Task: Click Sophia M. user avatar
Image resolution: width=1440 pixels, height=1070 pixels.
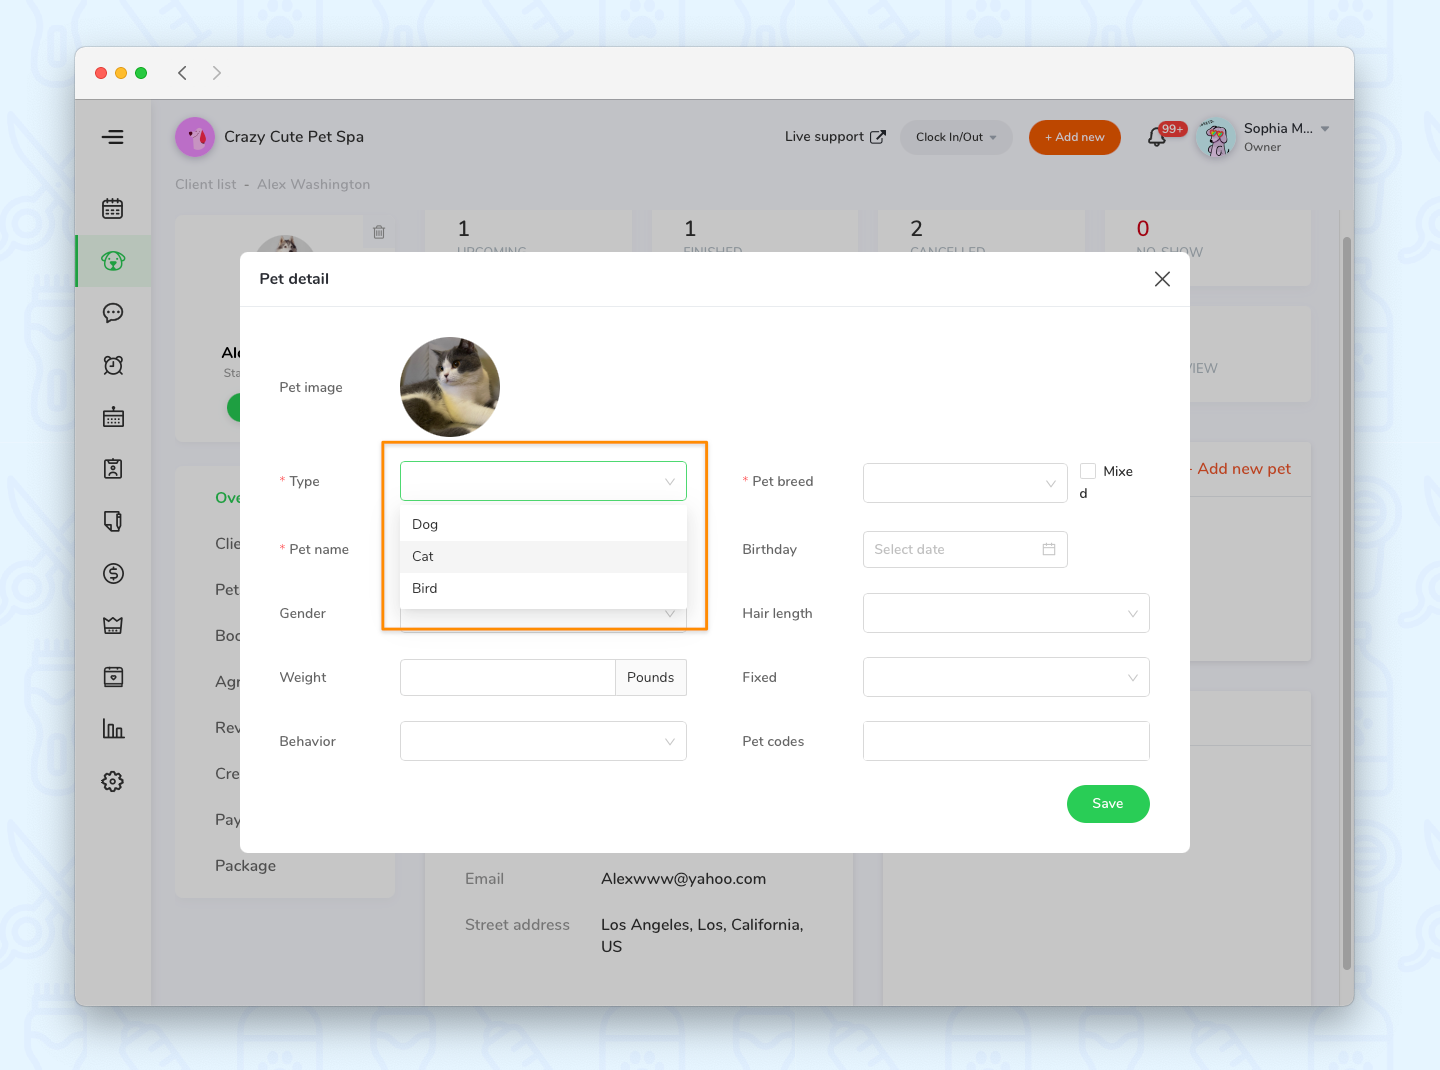Action: 1216,138
